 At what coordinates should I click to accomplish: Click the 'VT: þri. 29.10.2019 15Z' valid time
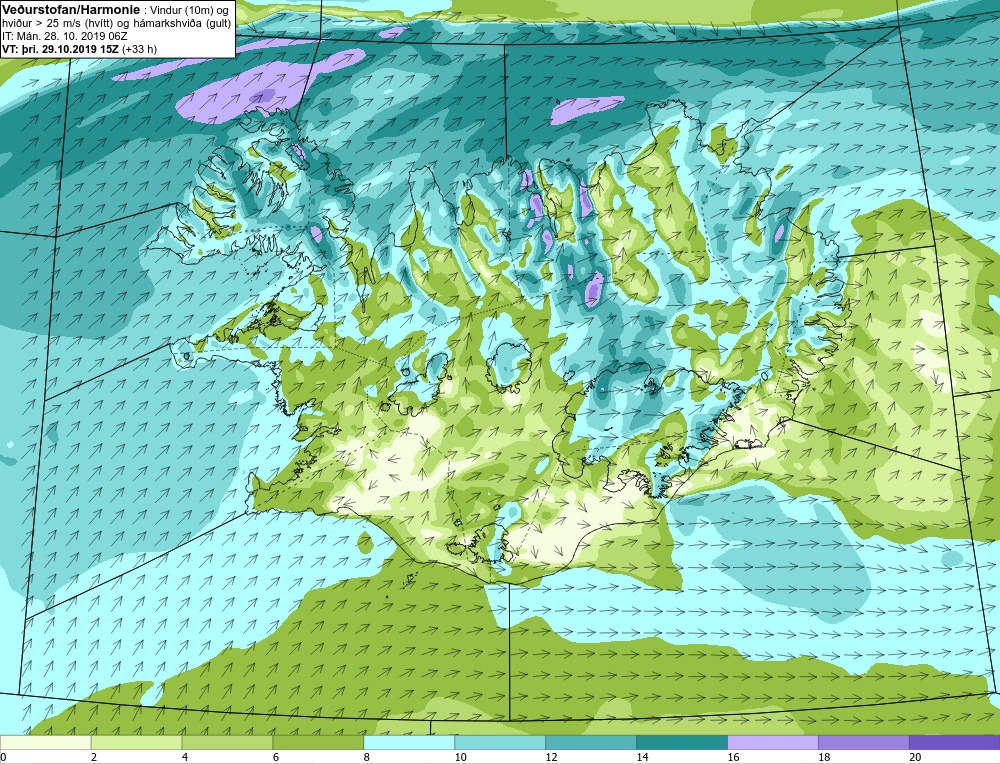click(60, 48)
